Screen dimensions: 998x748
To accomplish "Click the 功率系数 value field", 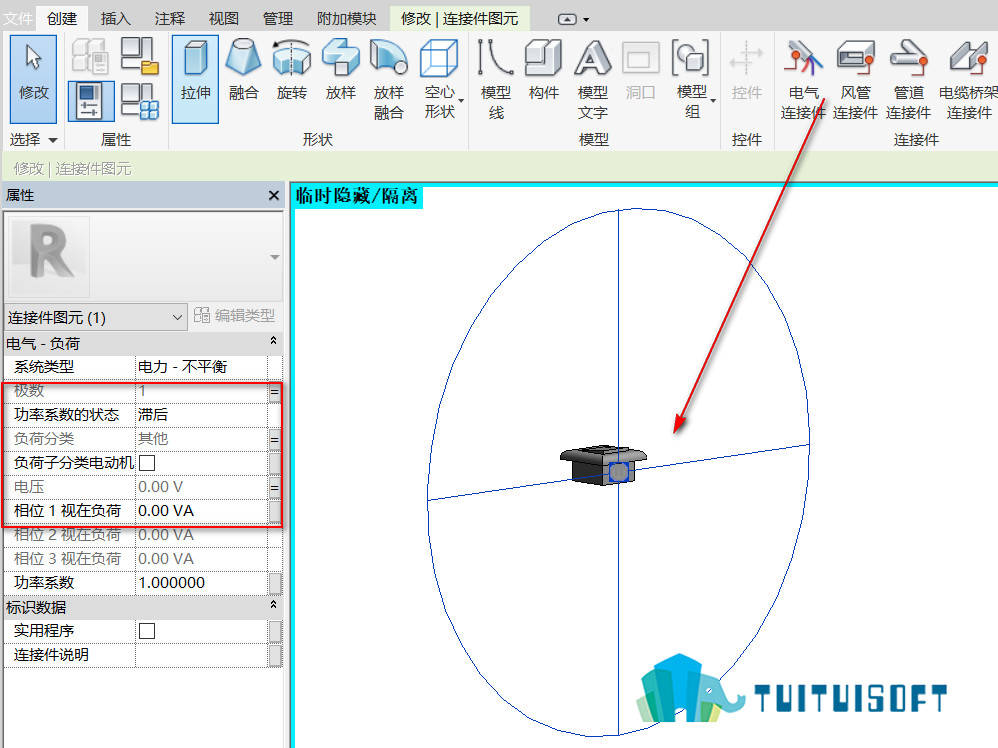I will click(202, 582).
